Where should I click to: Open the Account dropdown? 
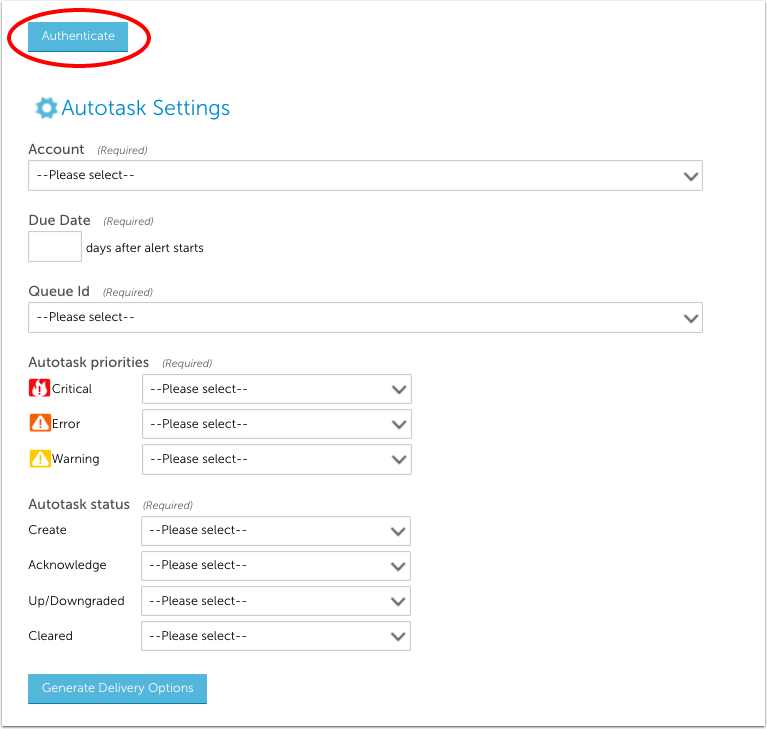tap(365, 176)
